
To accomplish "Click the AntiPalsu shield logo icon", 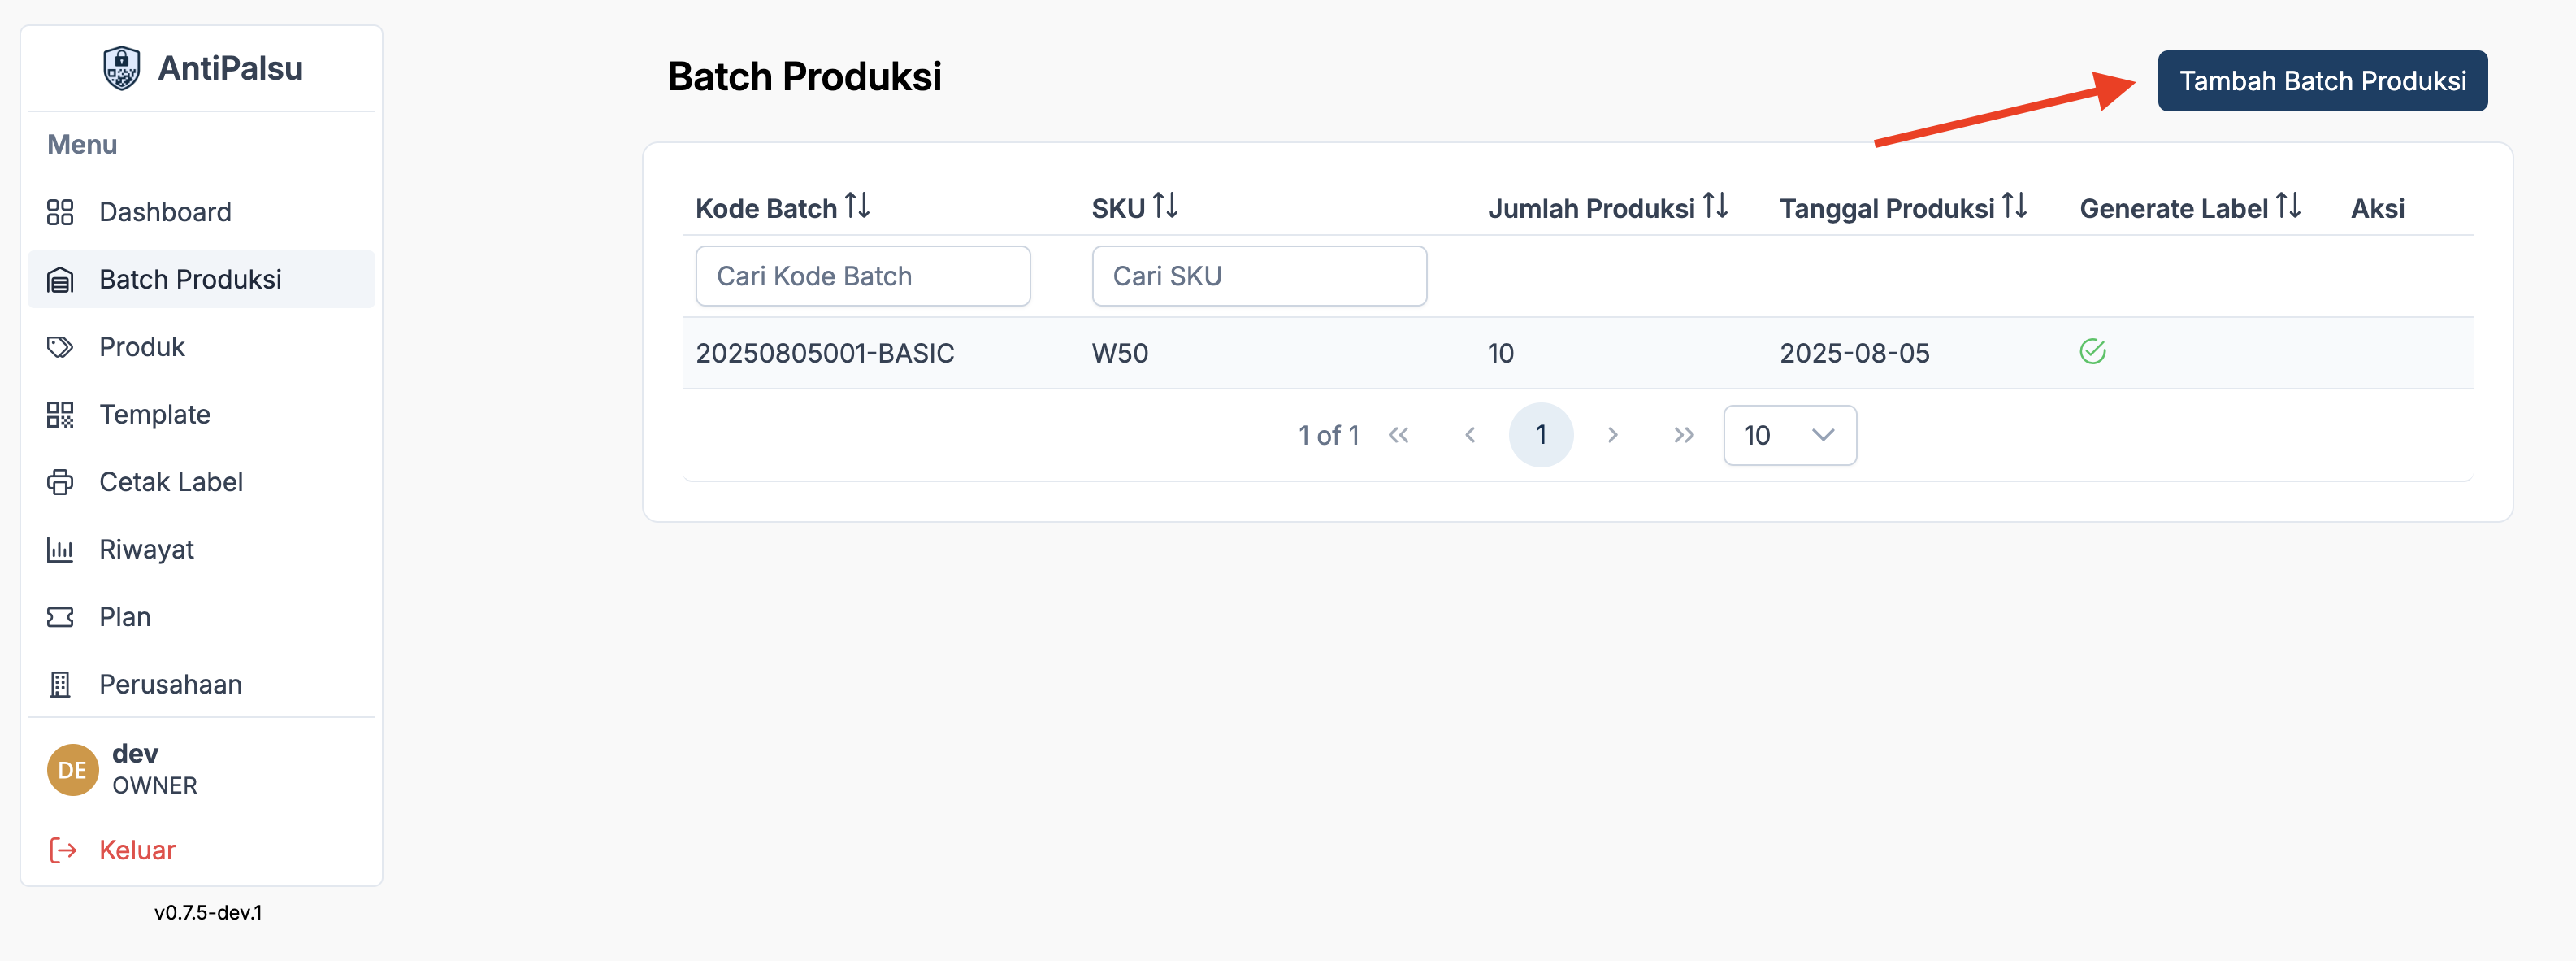I will point(121,68).
